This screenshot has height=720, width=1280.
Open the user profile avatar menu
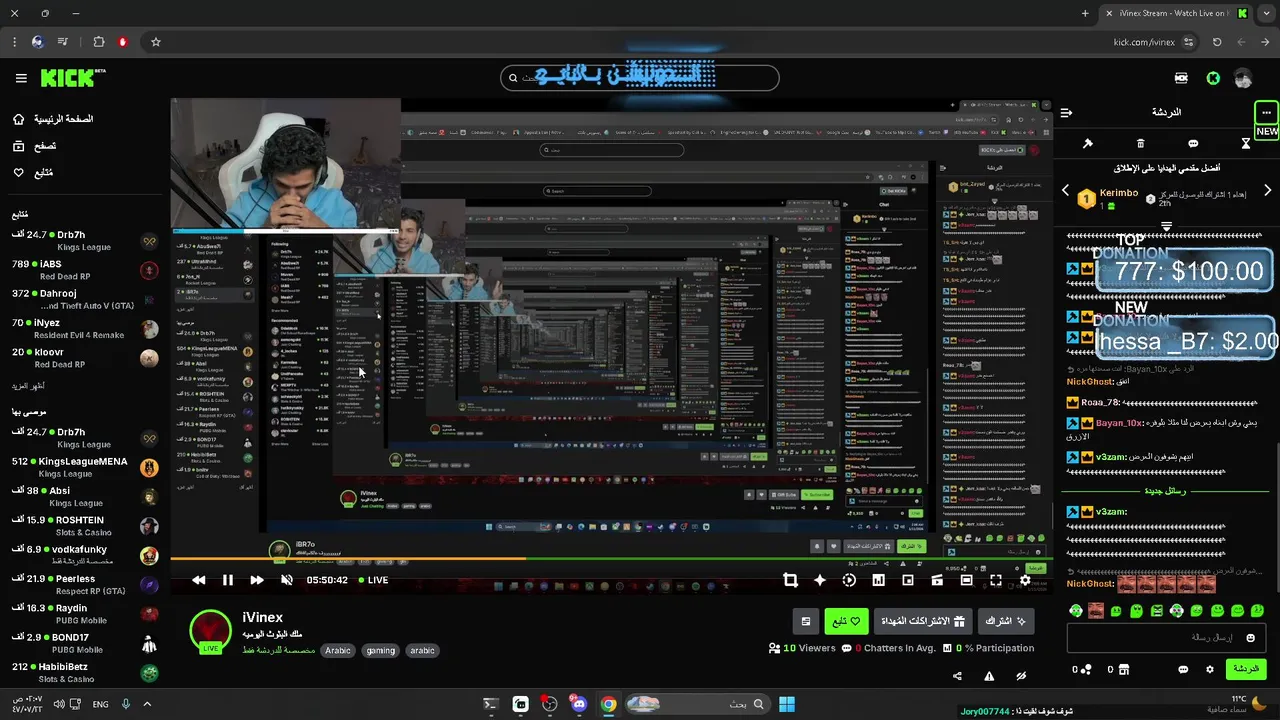1243,78
